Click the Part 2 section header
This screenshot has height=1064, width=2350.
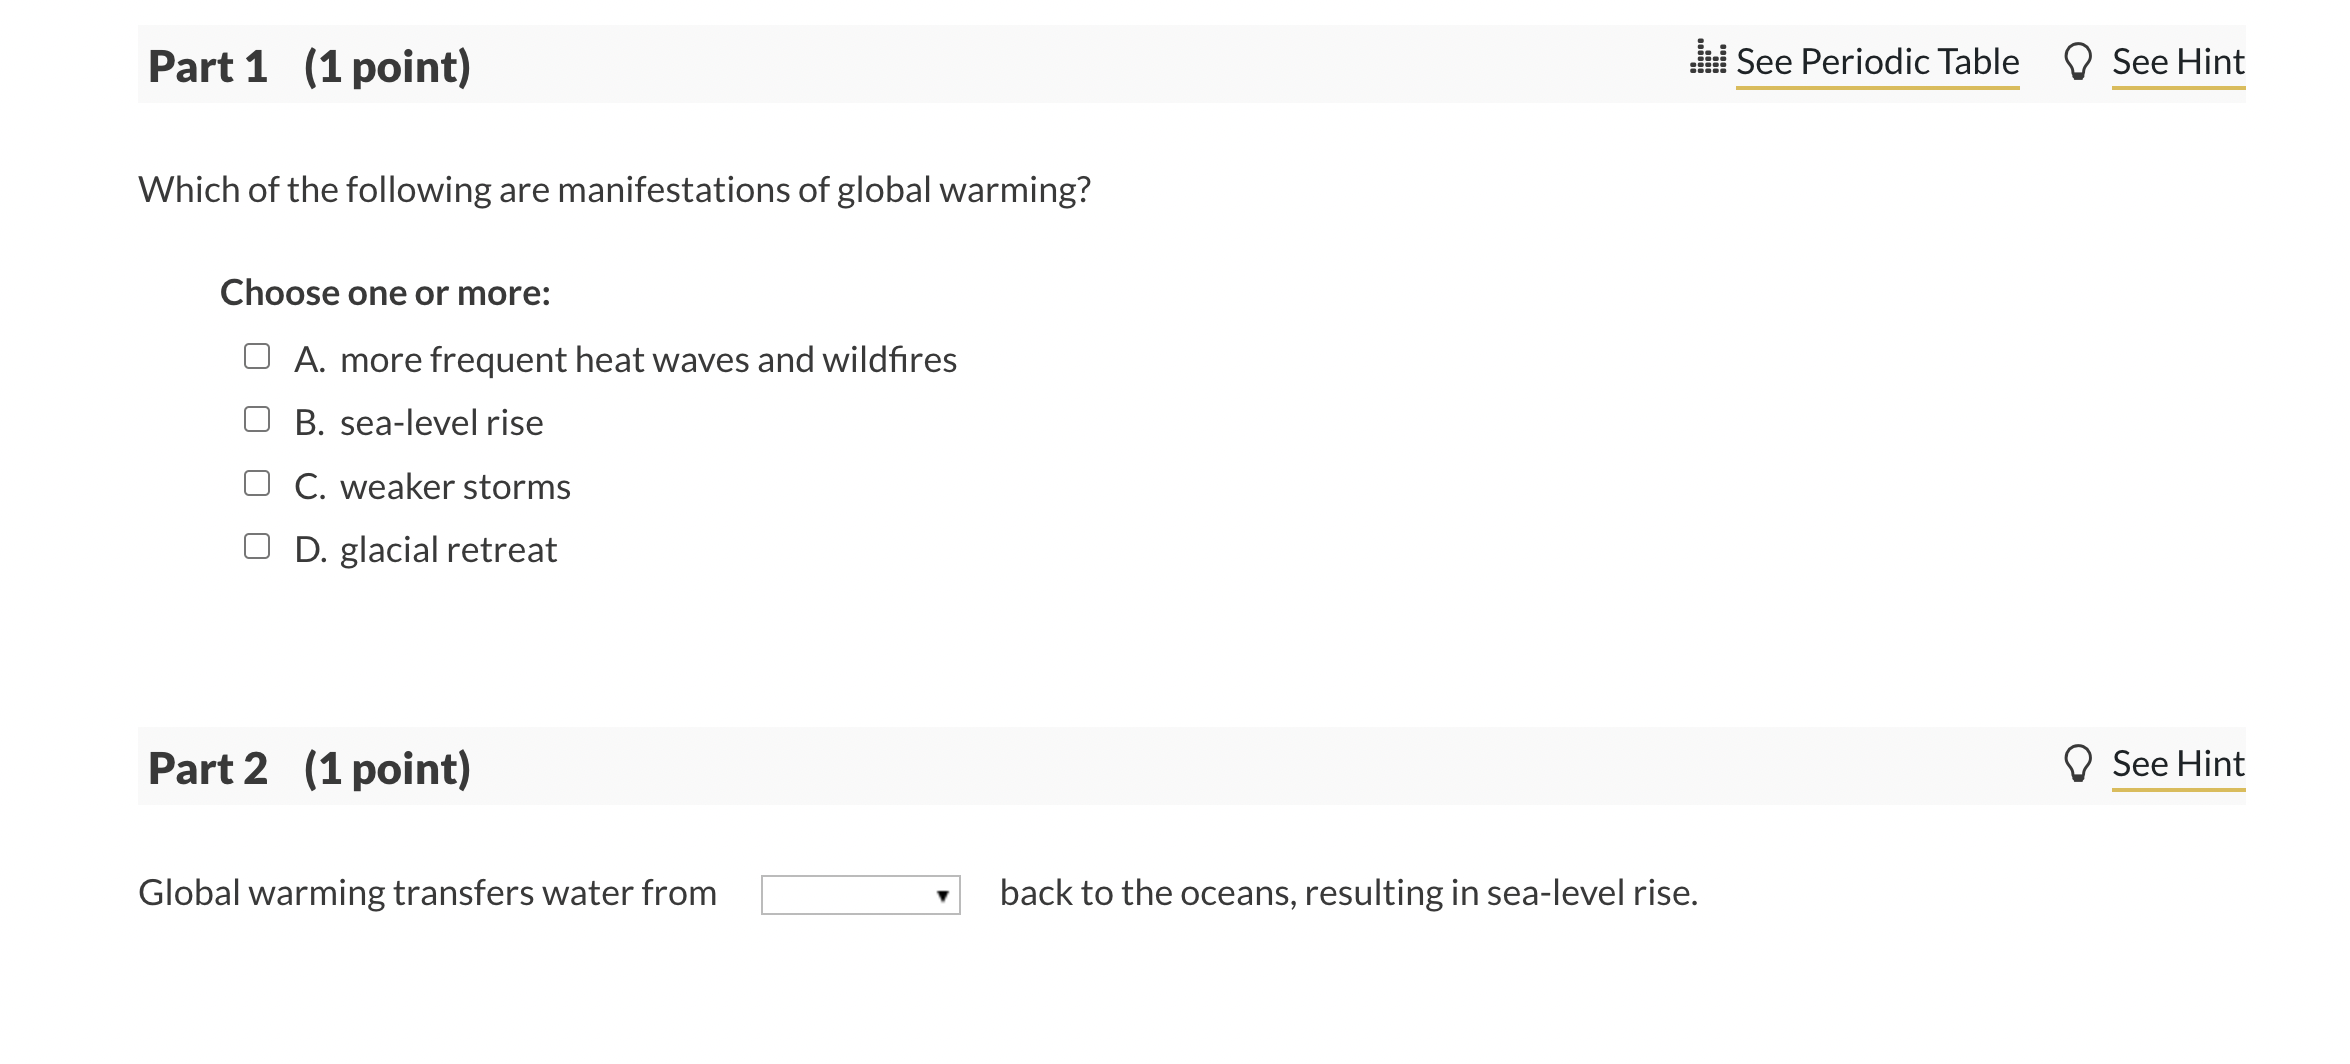301,768
